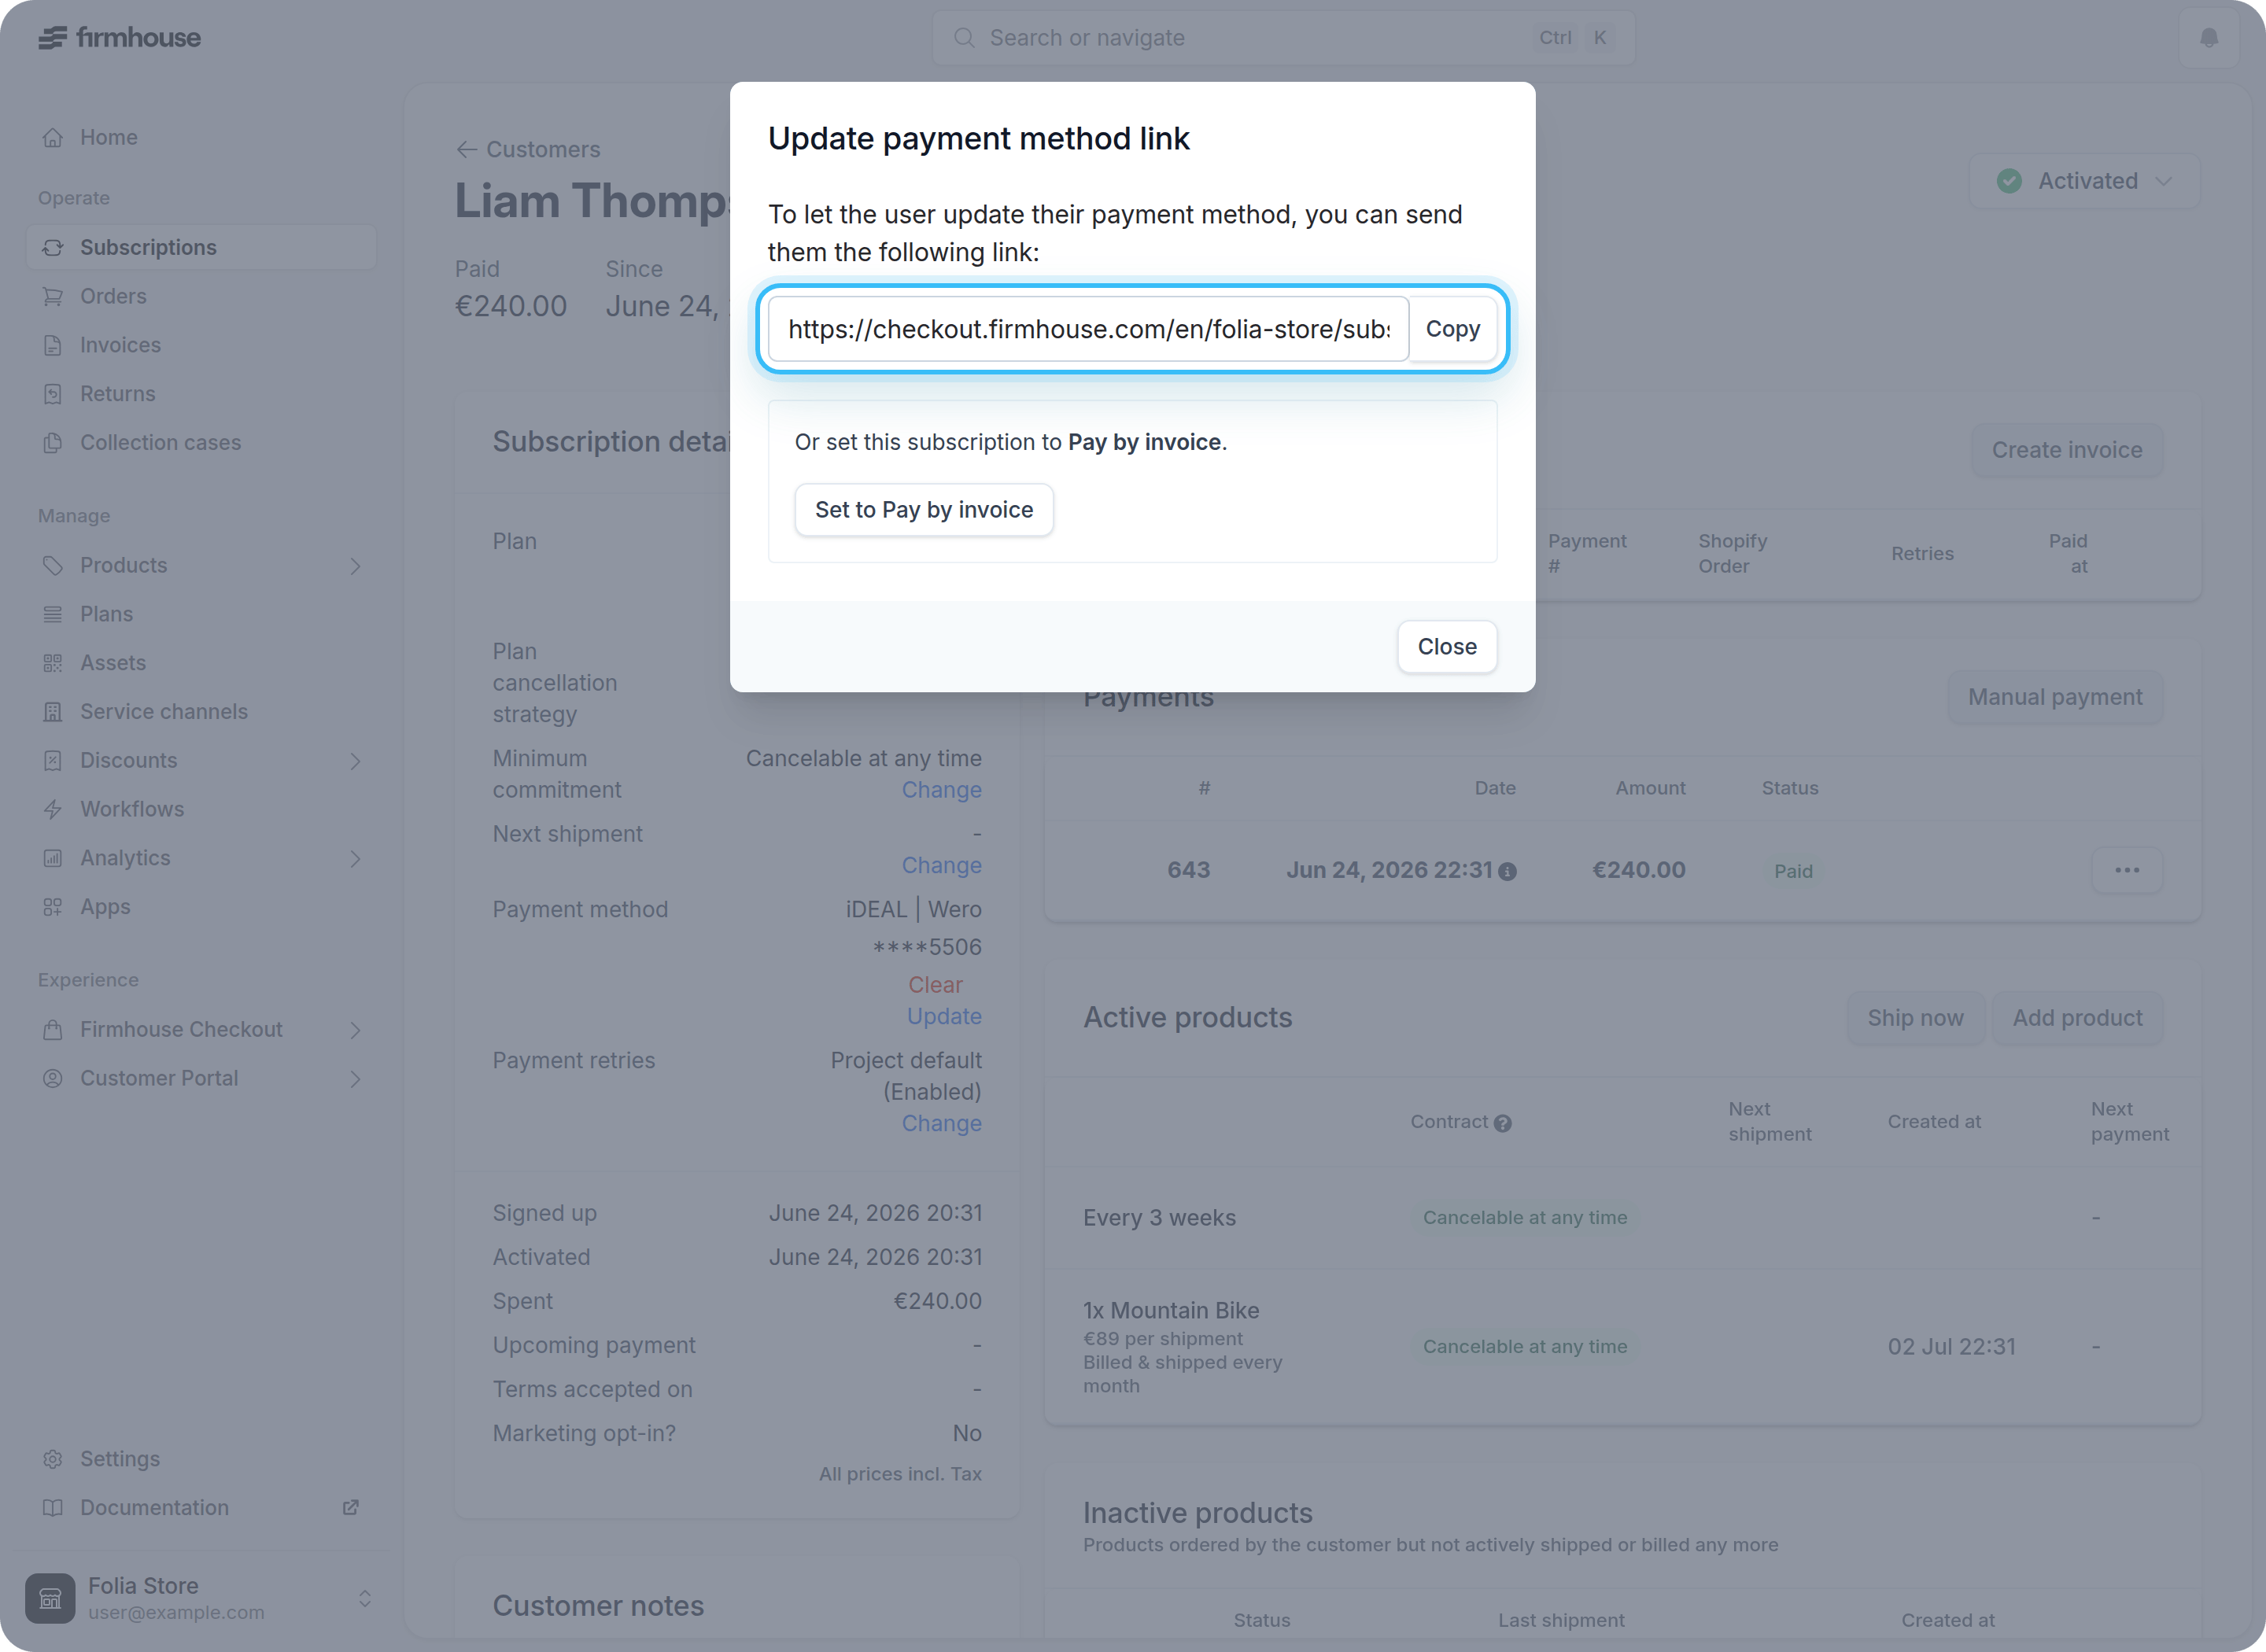This screenshot has height=1652, width=2266.
Task: Click the Settings gear icon
Action: click(53, 1459)
